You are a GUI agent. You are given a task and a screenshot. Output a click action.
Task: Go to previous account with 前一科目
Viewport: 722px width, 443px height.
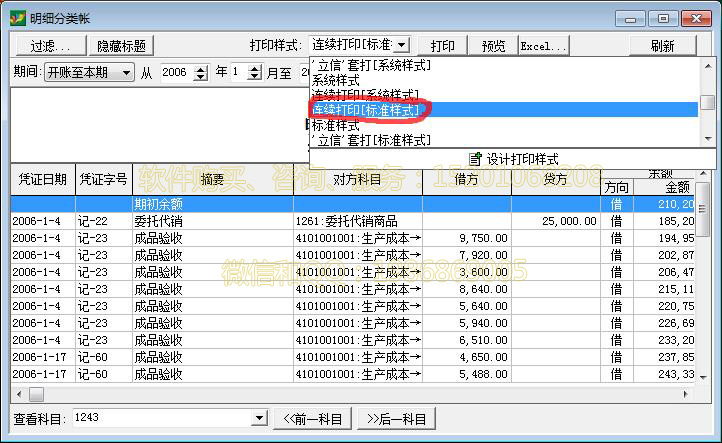[312, 419]
